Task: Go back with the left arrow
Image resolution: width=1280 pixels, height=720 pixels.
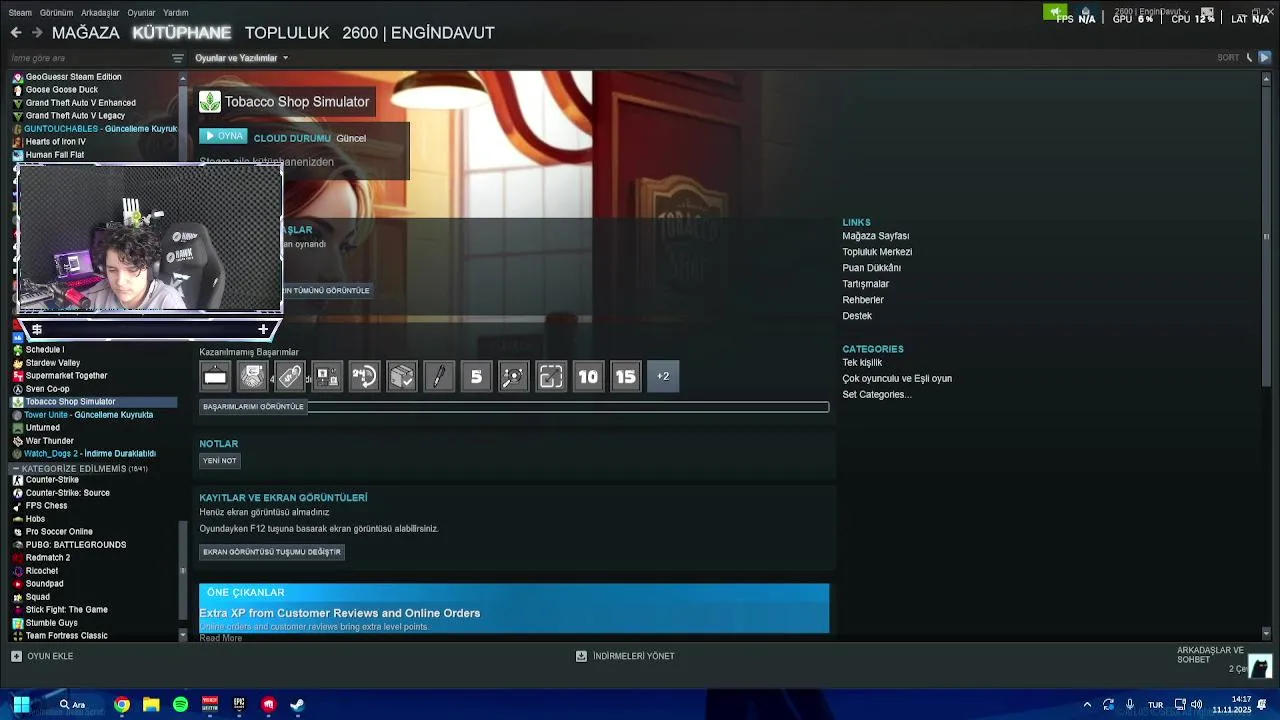Action: point(16,33)
